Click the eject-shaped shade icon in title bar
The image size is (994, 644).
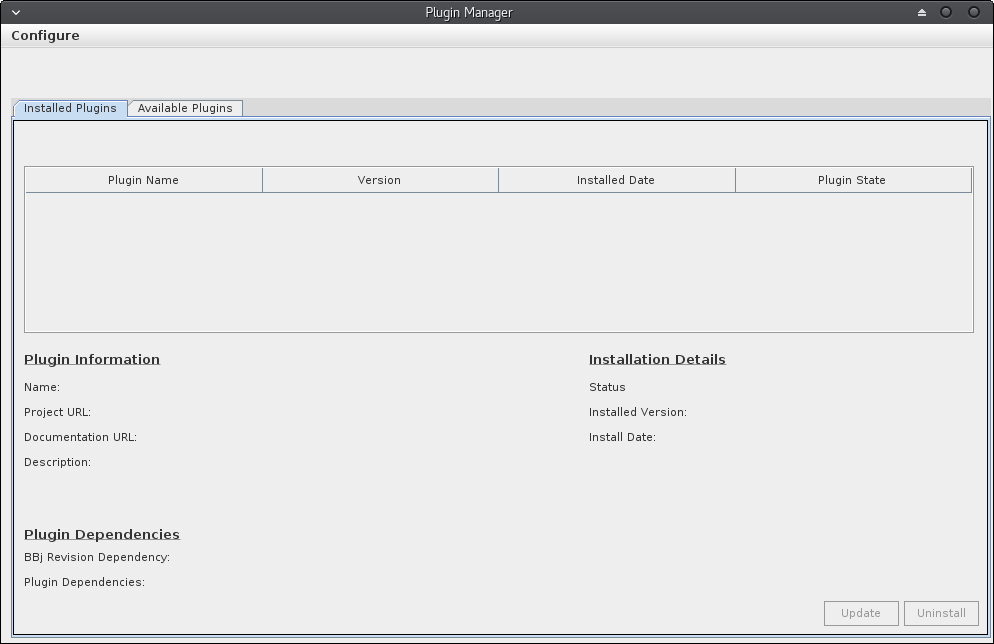(922, 12)
